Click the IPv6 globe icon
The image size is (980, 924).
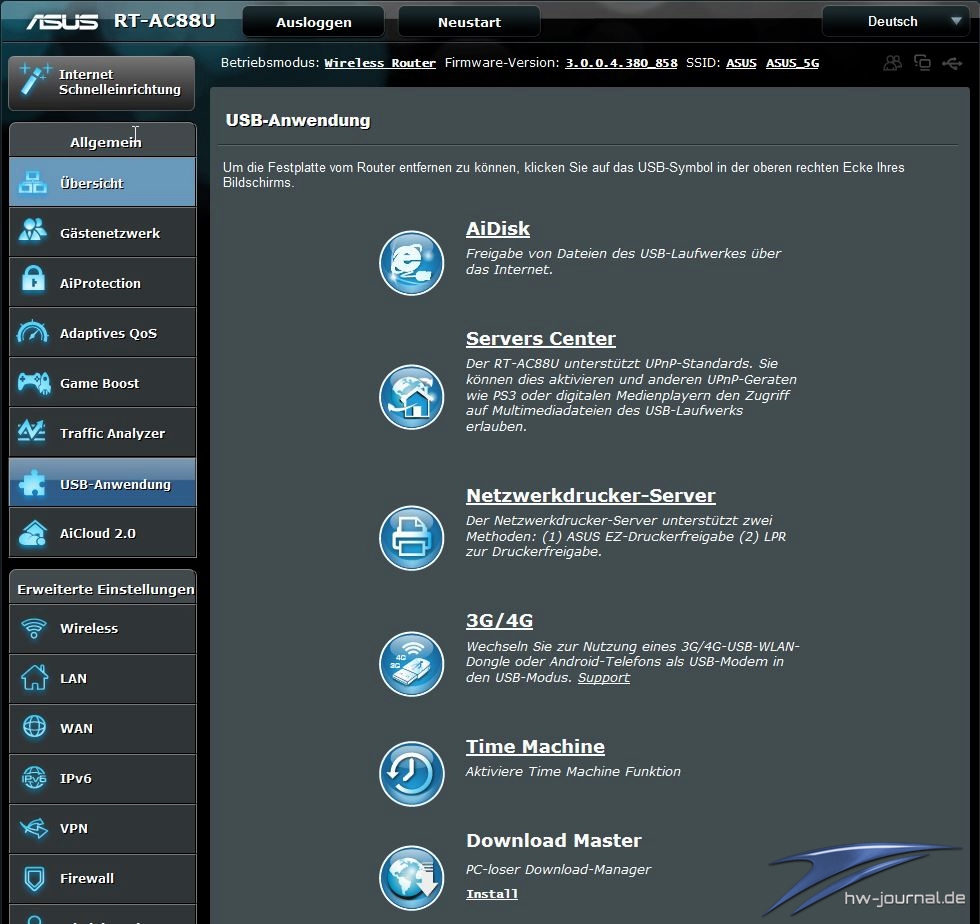[x=34, y=778]
